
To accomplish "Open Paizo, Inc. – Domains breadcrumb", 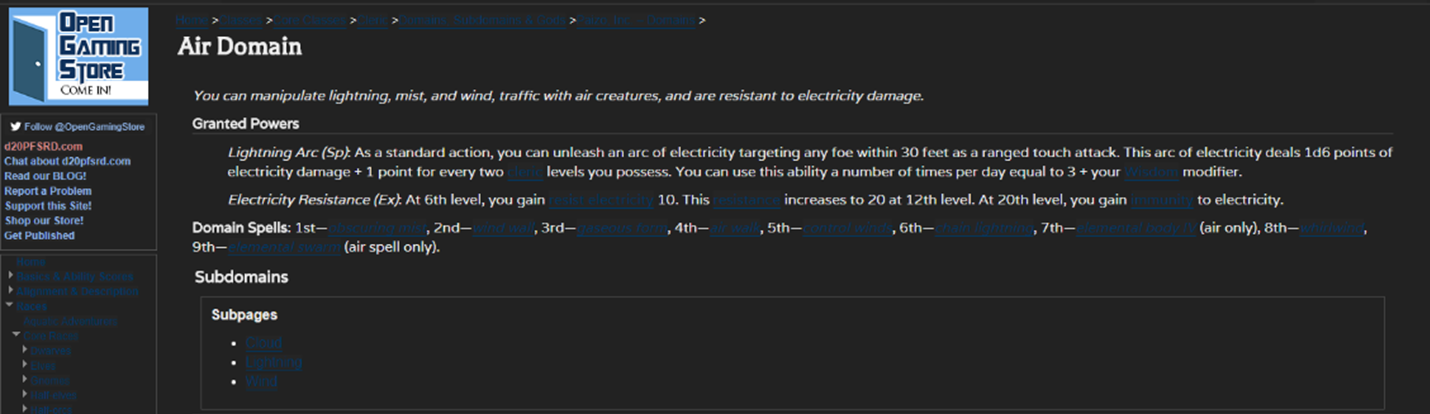I will [x=635, y=20].
